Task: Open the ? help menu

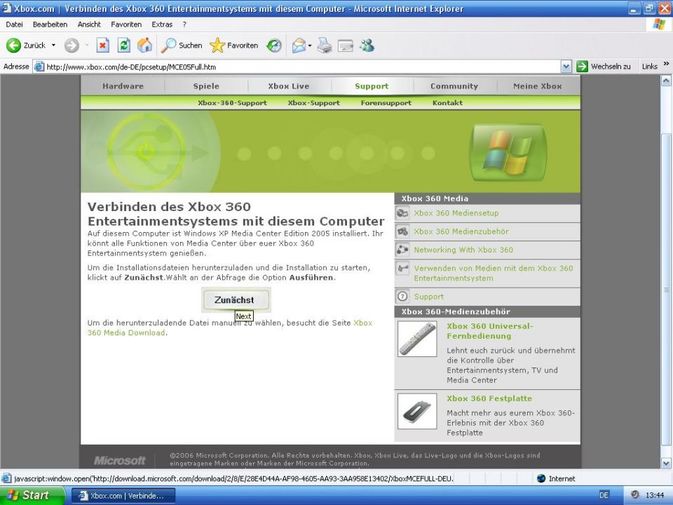Action: click(185, 24)
